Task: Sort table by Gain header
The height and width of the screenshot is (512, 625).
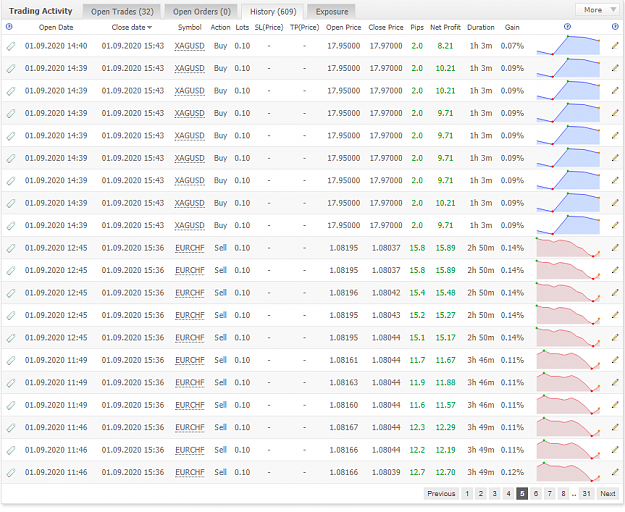Action: tap(512, 27)
